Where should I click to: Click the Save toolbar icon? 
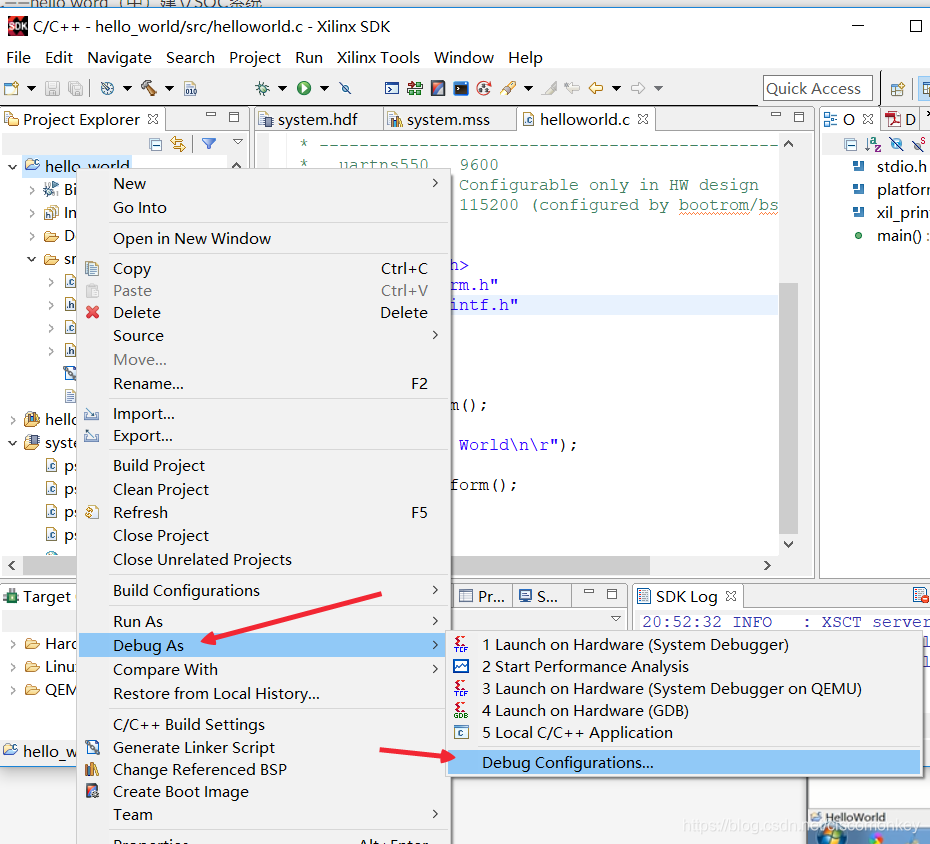coord(52,88)
